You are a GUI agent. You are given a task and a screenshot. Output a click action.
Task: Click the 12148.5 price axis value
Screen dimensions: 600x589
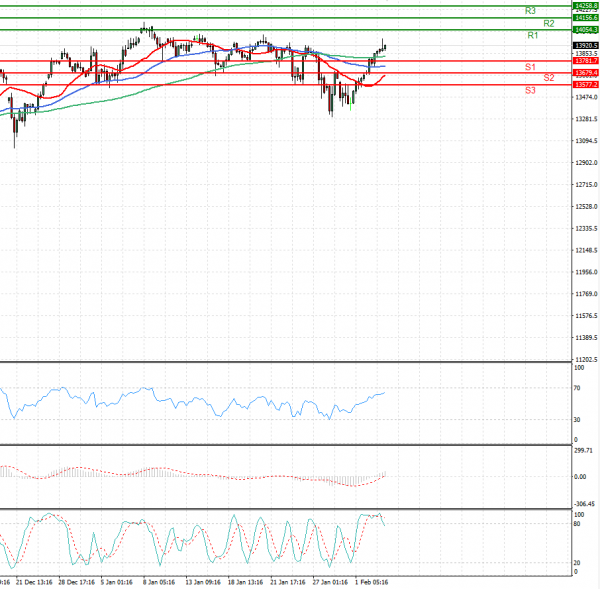(586, 250)
